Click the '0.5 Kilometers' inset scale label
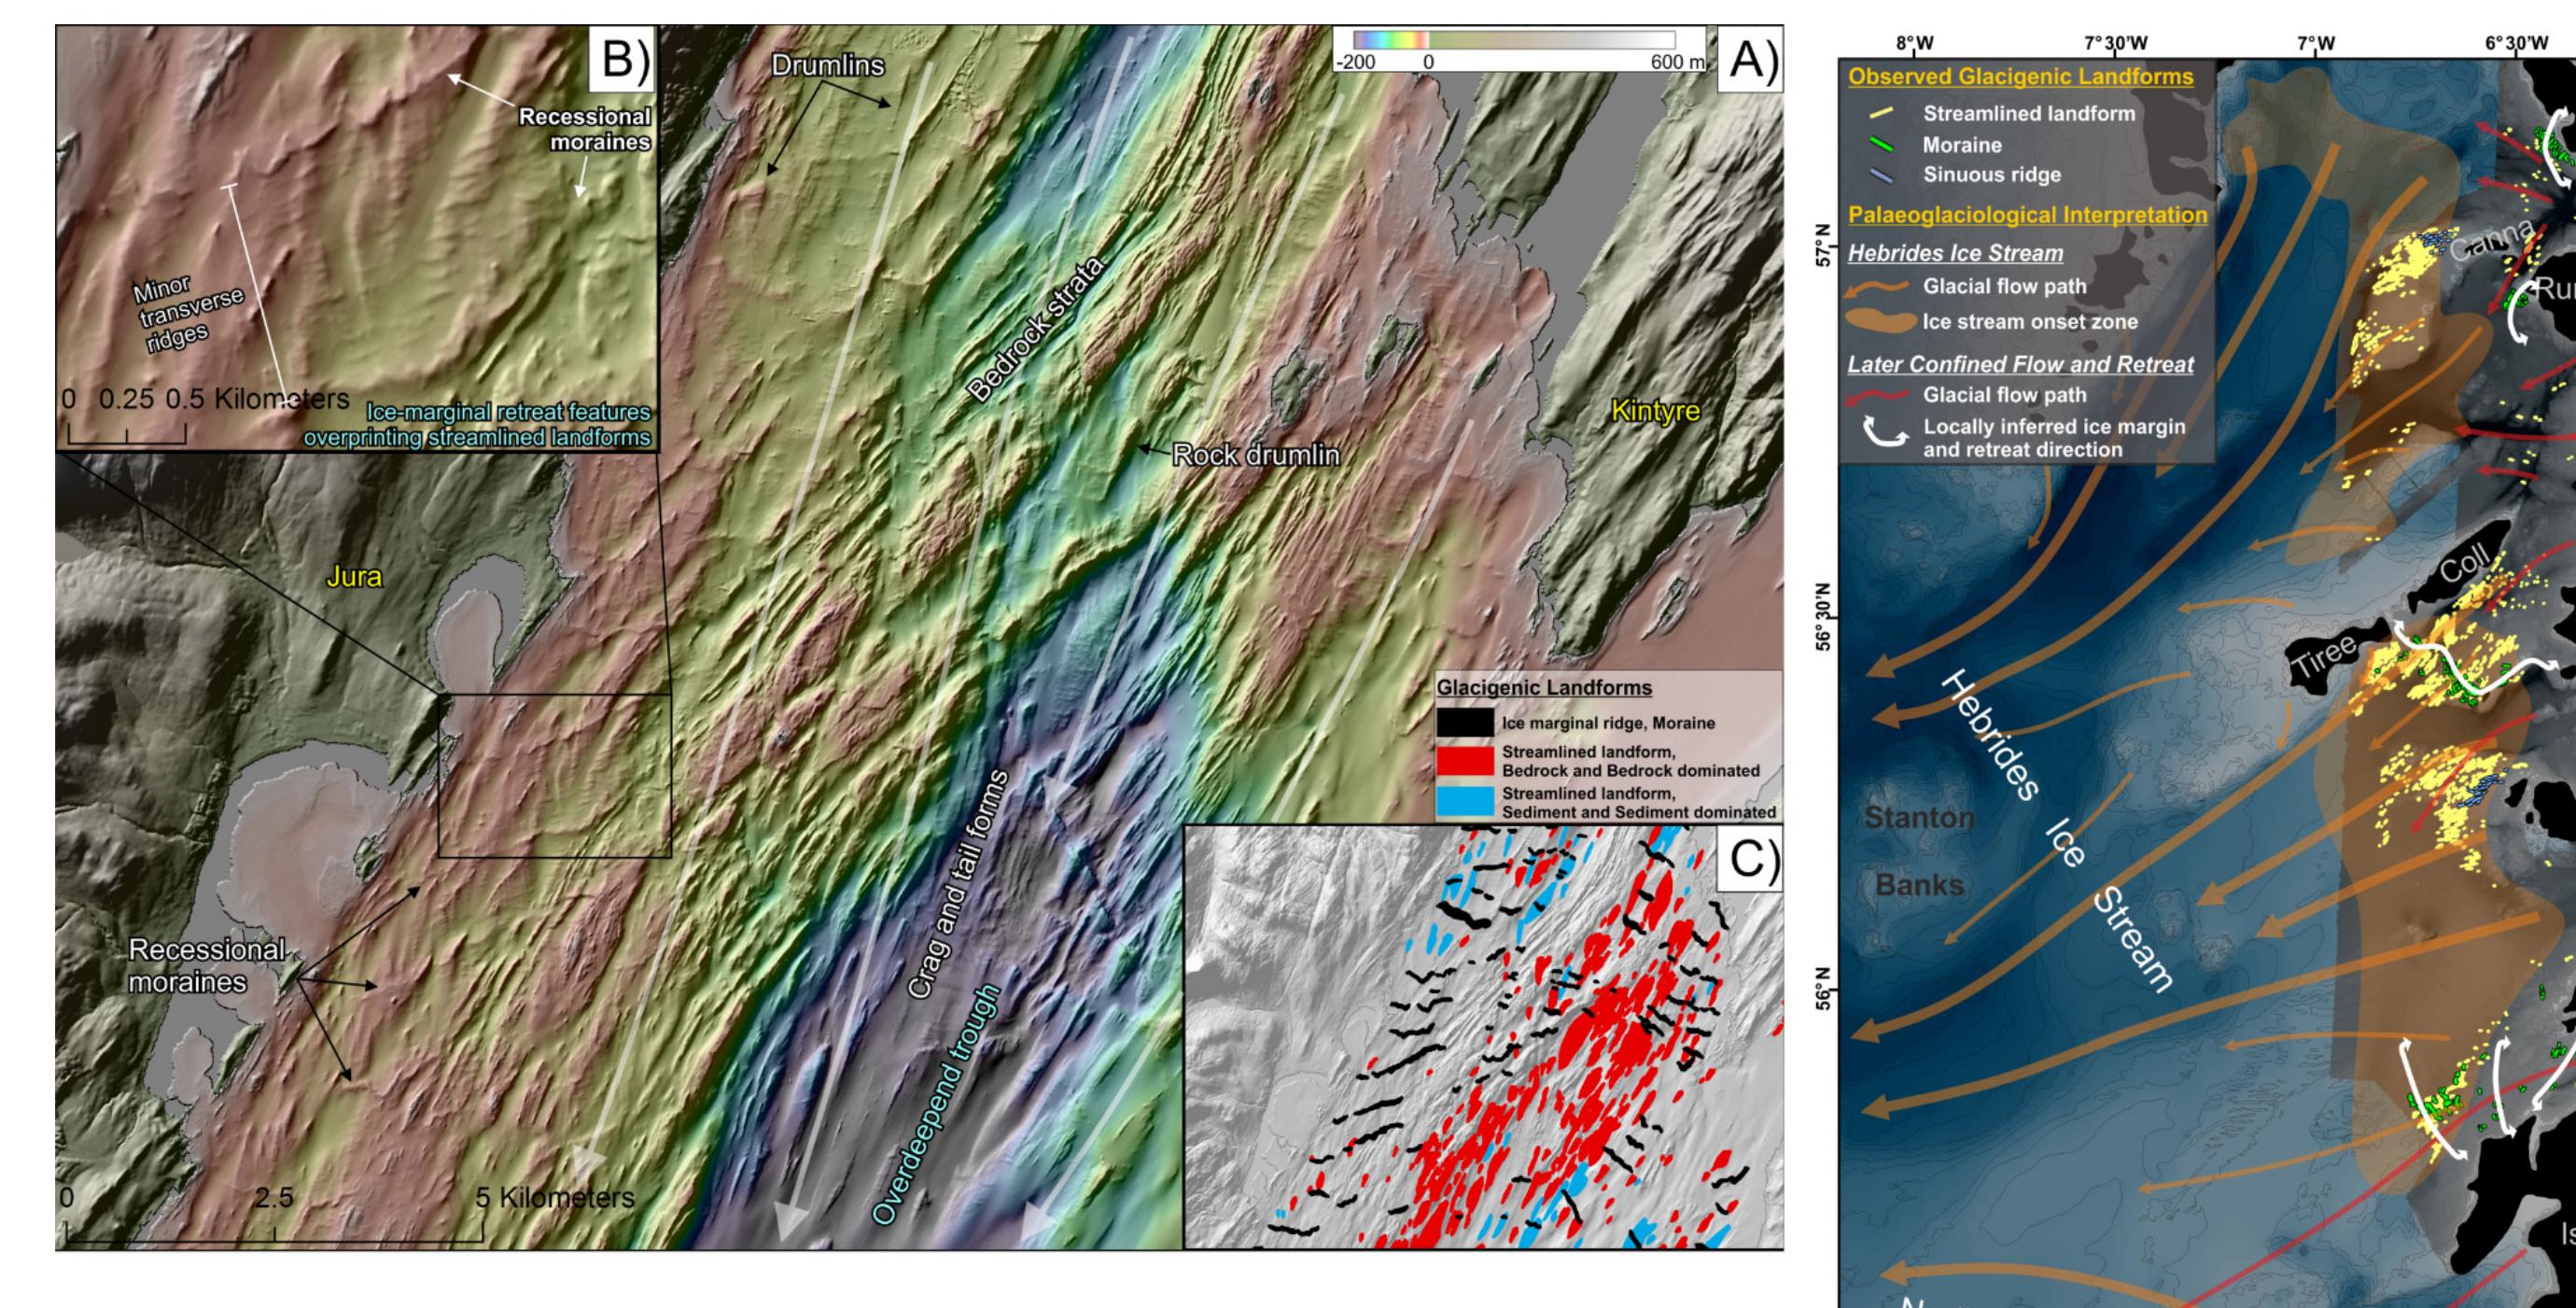The width and height of the screenshot is (2576, 1308). coord(258,399)
